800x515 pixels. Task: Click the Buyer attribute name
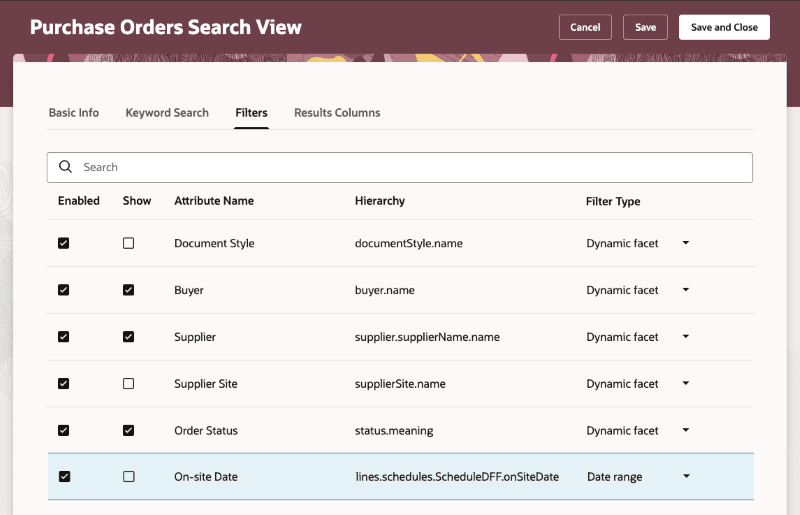189,290
